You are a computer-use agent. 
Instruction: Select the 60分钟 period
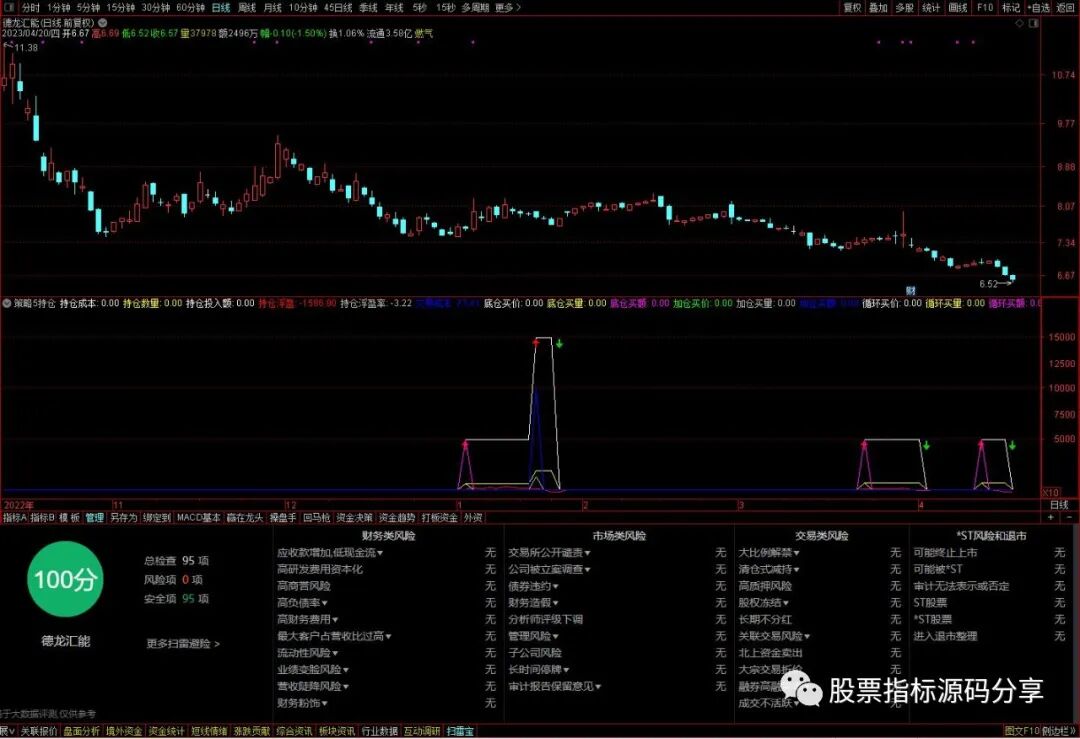tap(190, 8)
